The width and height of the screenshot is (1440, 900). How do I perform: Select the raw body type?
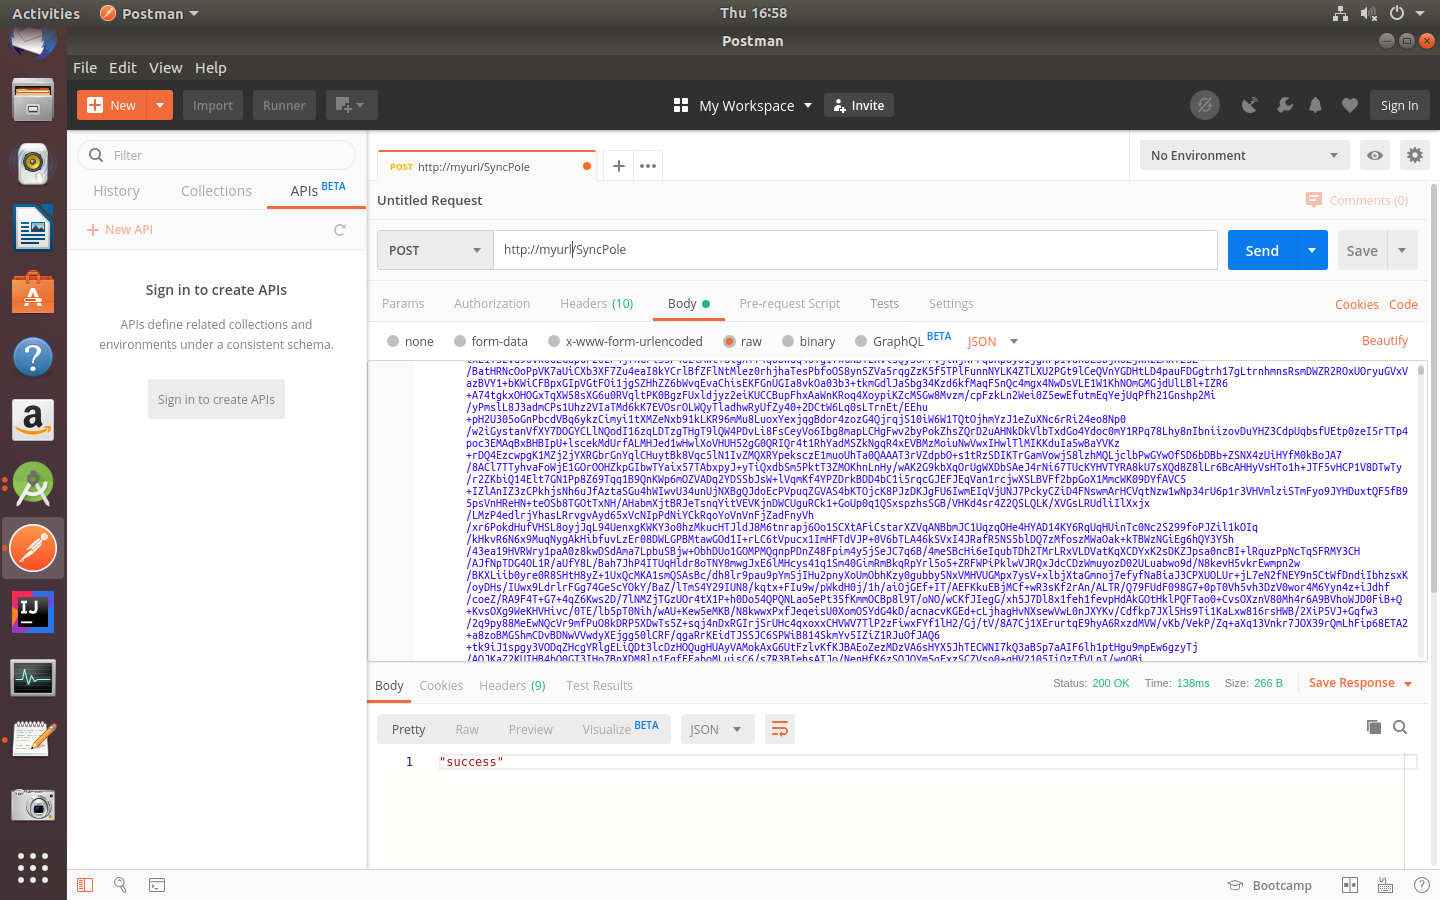(742, 341)
